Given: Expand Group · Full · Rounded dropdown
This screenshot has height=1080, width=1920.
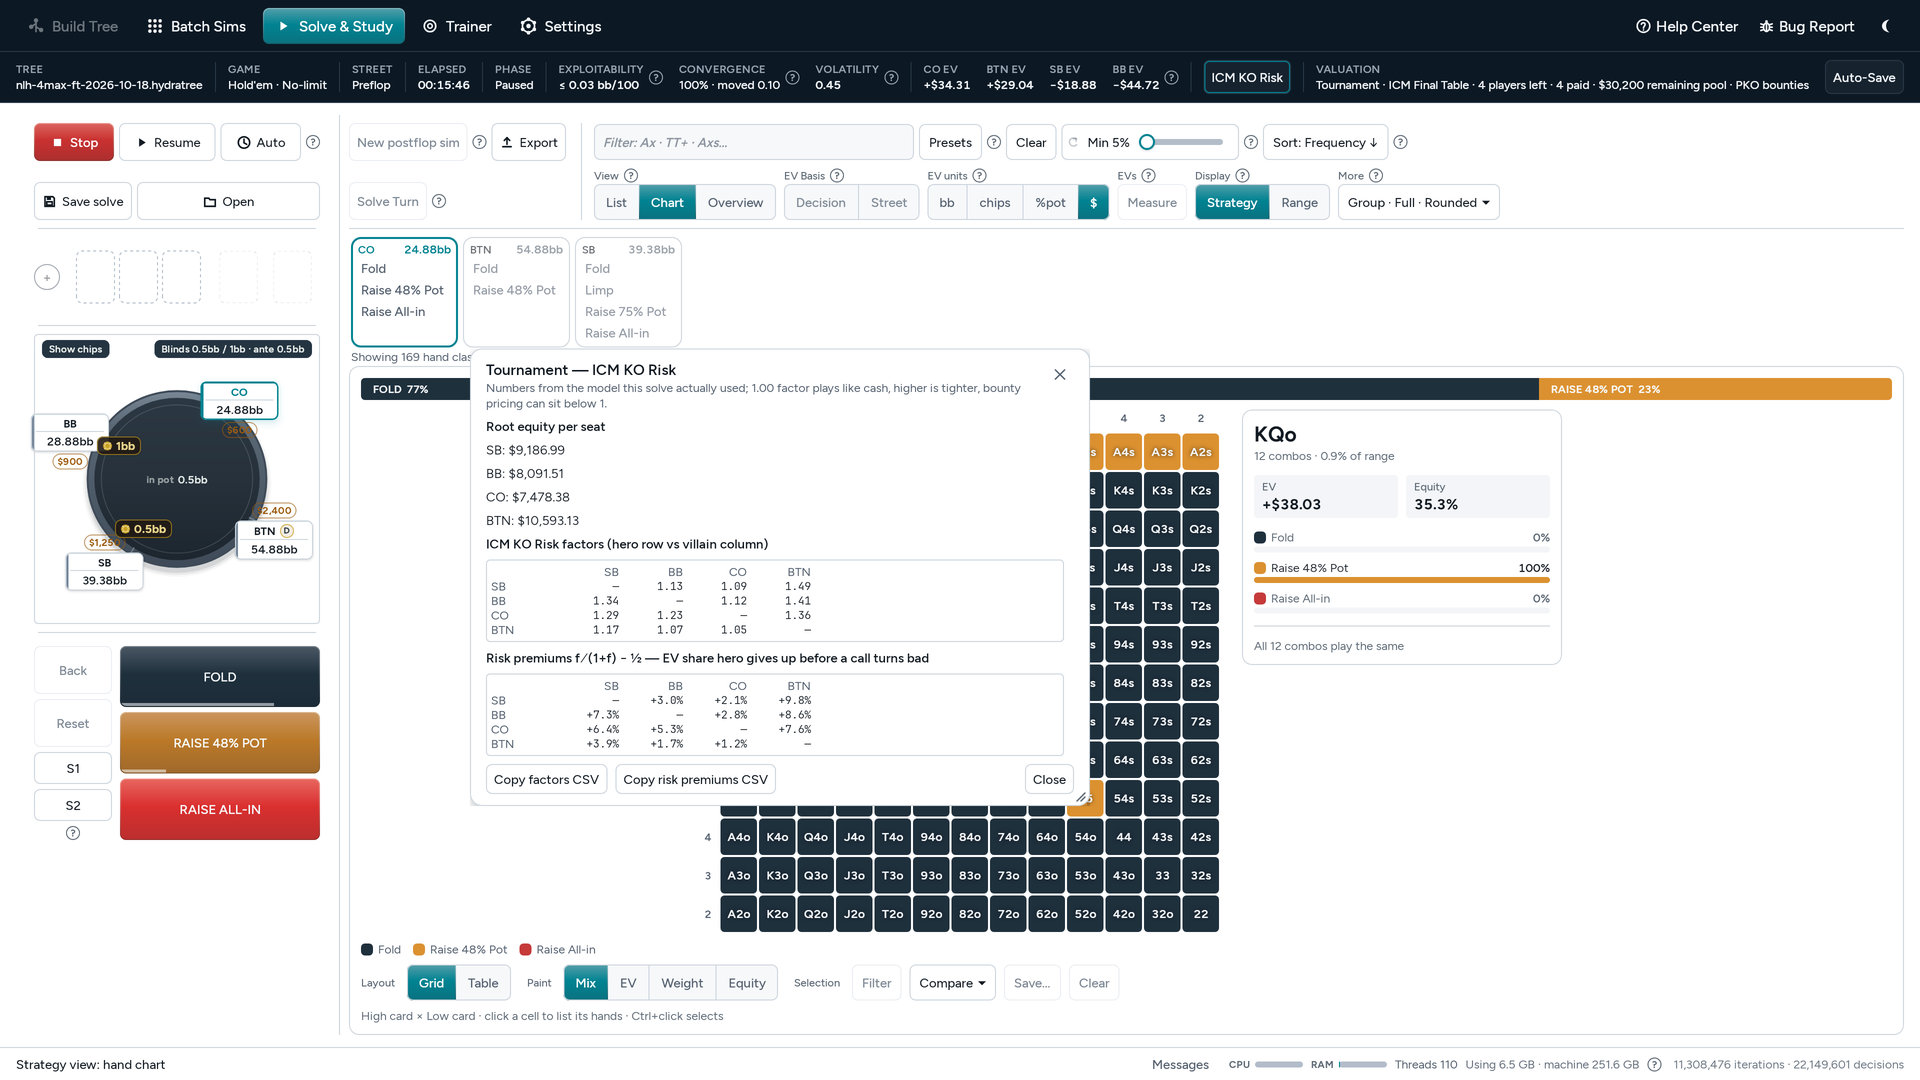Looking at the screenshot, I should click(x=1418, y=202).
